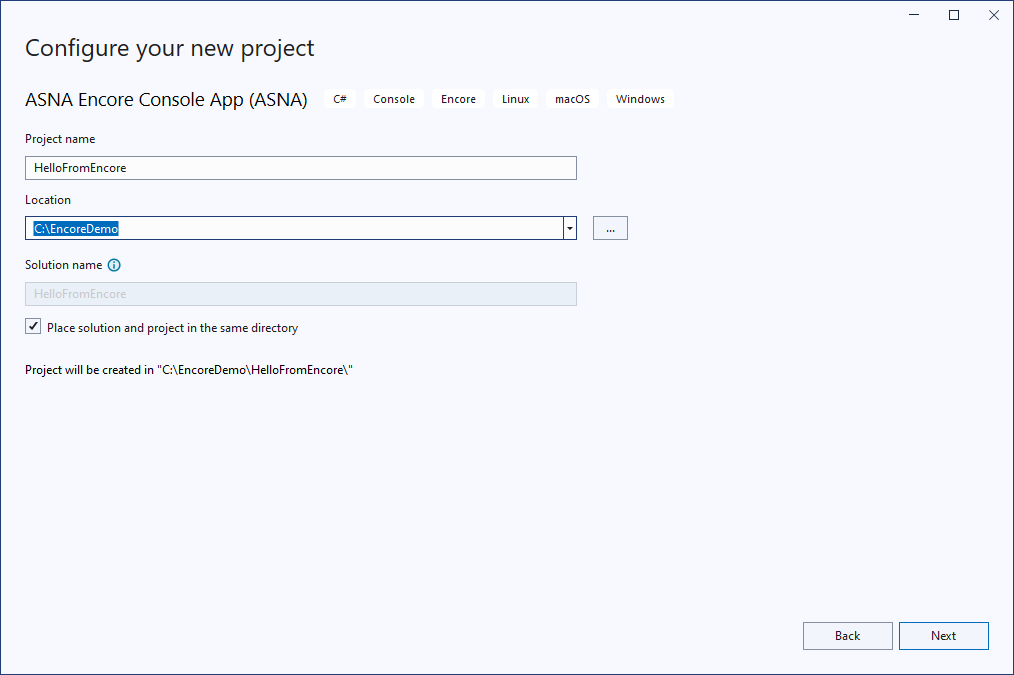The image size is (1014, 675).
Task: Click the browse (...) button for Location
Action: (610, 228)
